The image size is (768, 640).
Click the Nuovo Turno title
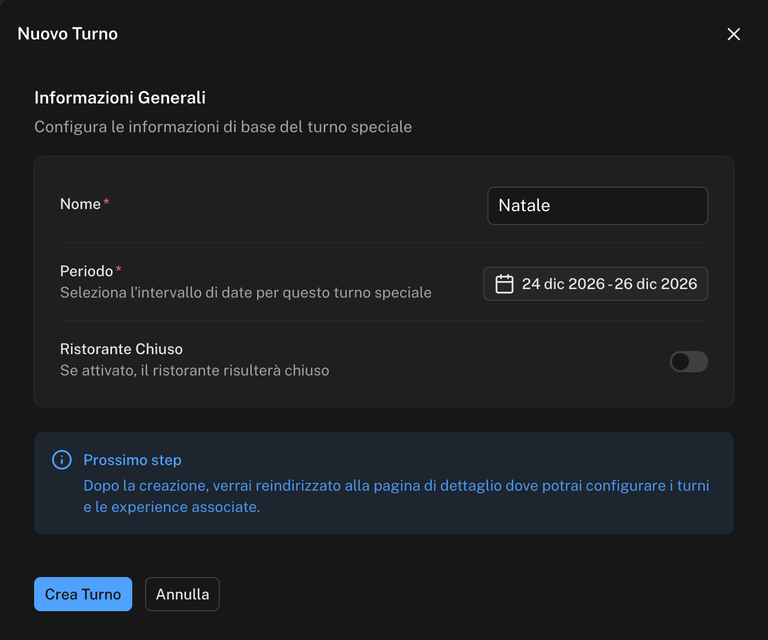pyautogui.click(x=68, y=34)
